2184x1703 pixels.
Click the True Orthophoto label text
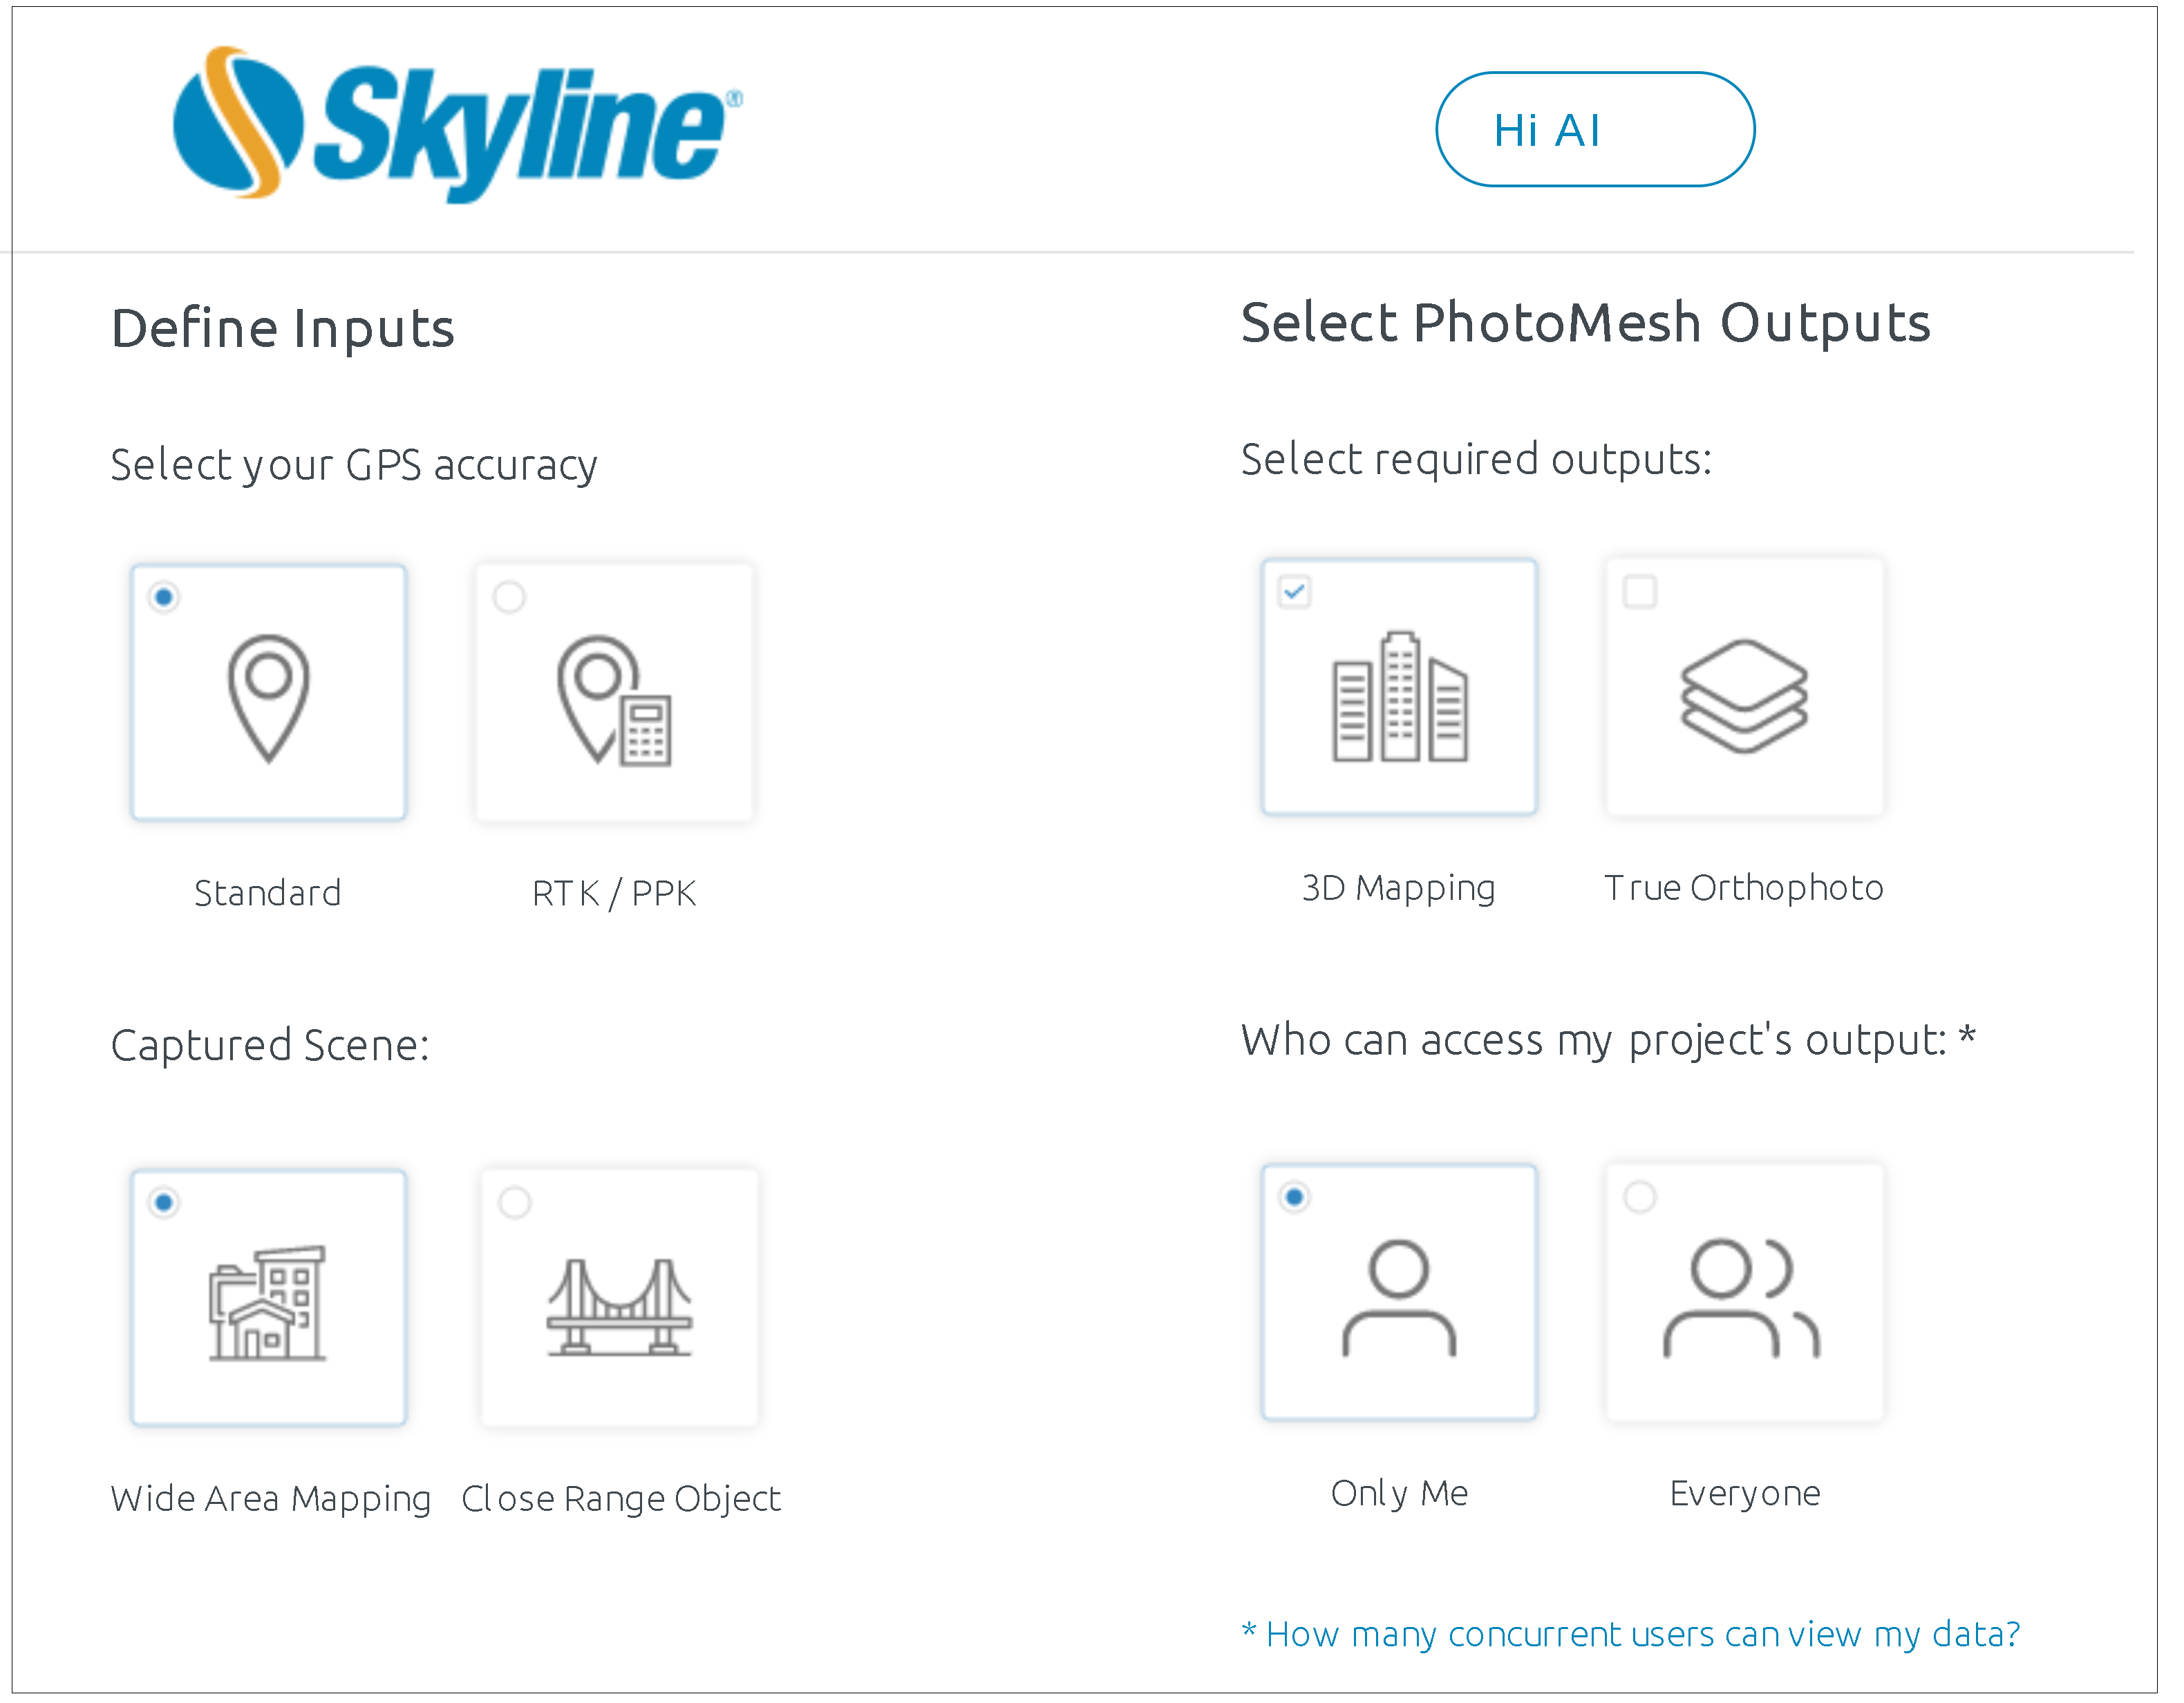point(1744,887)
